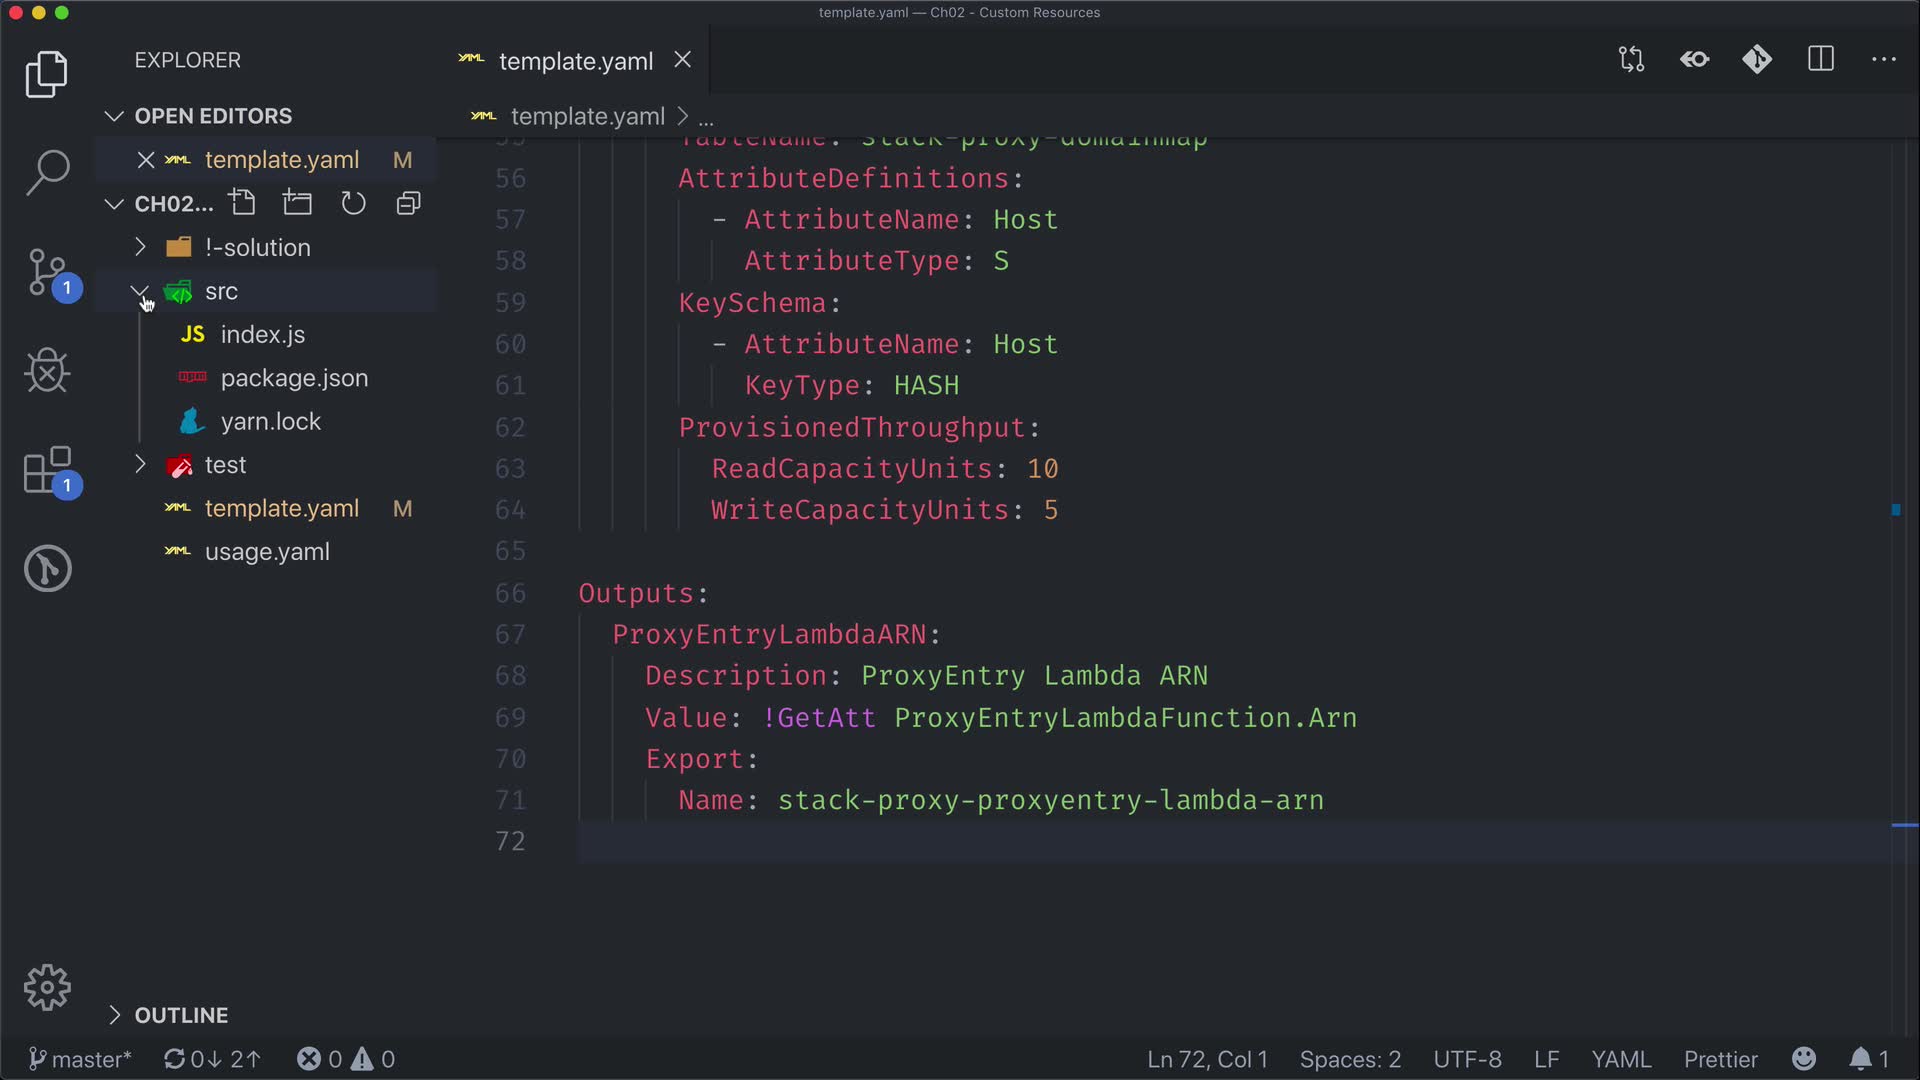The image size is (1920, 1080).
Task: Click the master branch status item
Action: coord(80,1059)
